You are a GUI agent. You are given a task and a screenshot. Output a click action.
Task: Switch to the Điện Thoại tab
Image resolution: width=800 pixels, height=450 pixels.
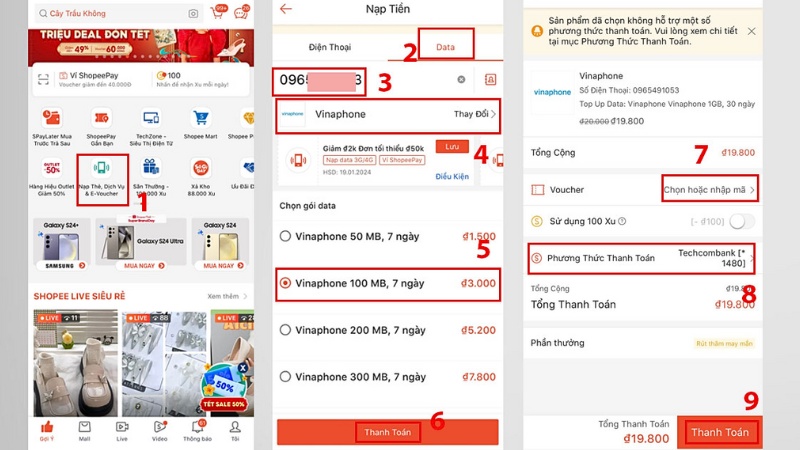coord(330,47)
